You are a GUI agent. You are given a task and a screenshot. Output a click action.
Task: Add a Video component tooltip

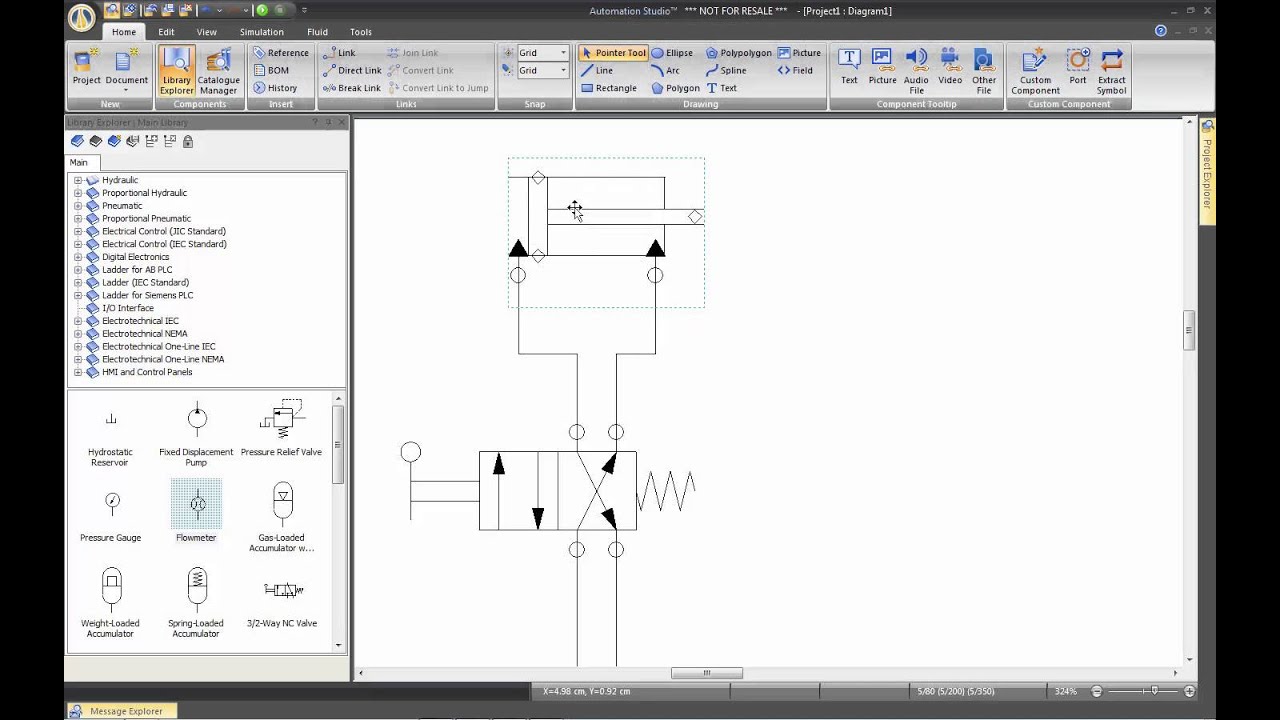point(950,68)
